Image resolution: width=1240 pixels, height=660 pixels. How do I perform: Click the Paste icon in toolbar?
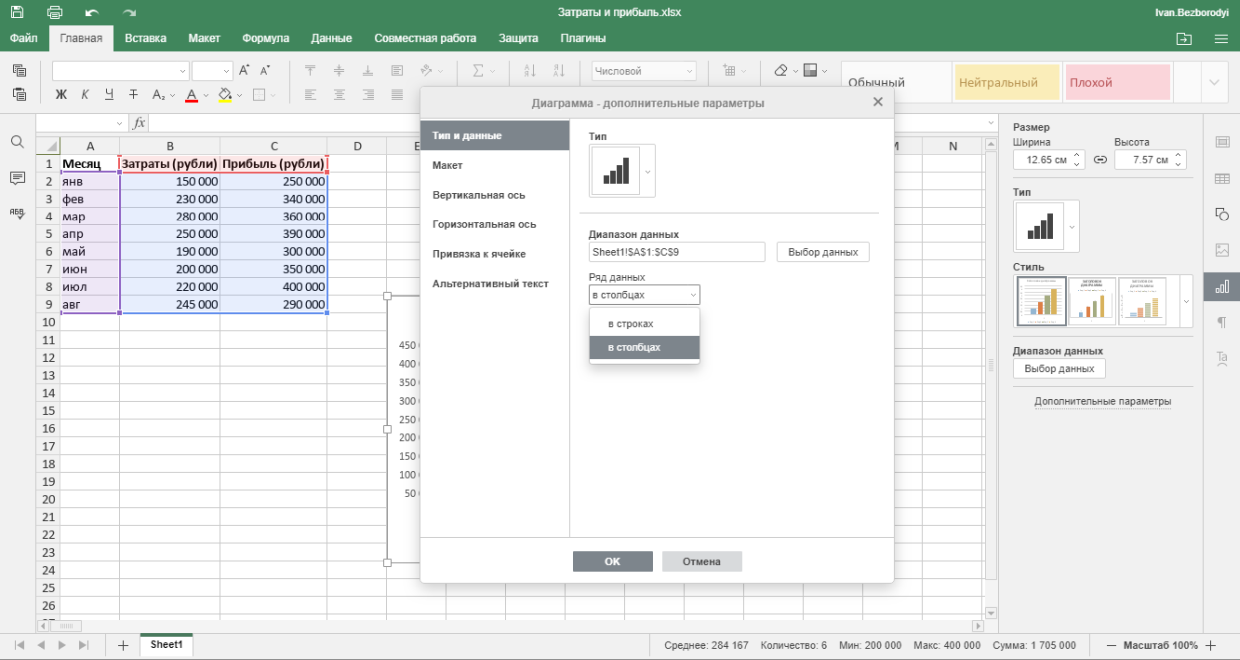click(x=19, y=95)
